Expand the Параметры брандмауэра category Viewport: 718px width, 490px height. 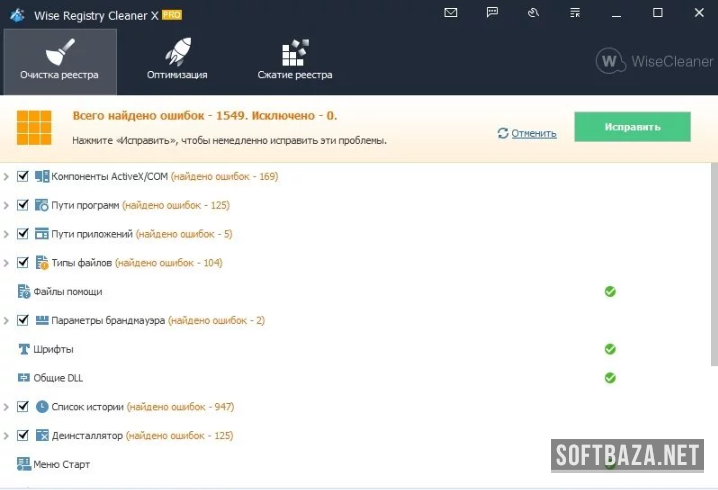tap(7, 321)
